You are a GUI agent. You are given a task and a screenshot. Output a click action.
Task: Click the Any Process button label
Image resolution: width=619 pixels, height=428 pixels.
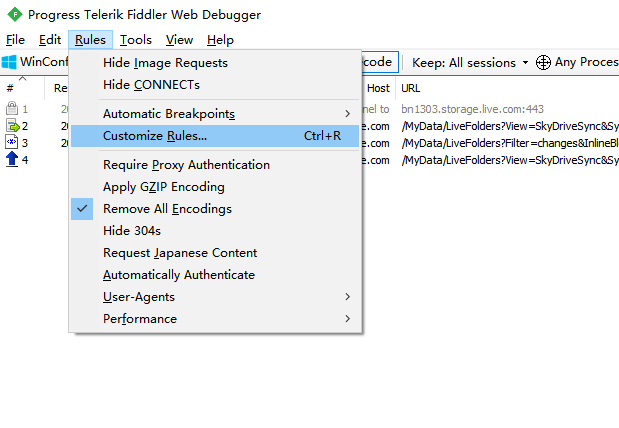click(x=586, y=62)
